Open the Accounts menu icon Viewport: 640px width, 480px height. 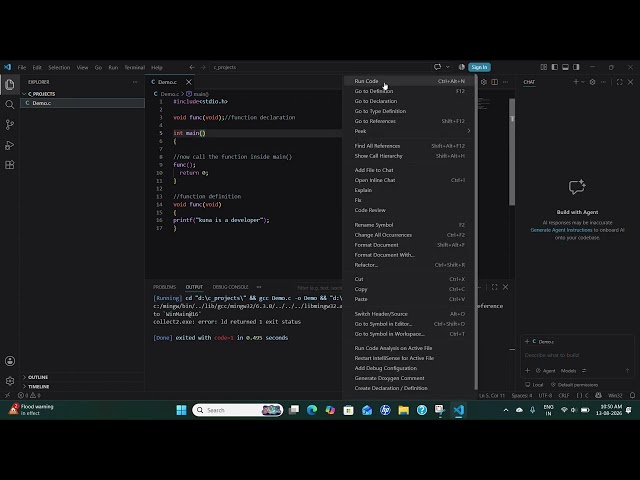pos(10,361)
